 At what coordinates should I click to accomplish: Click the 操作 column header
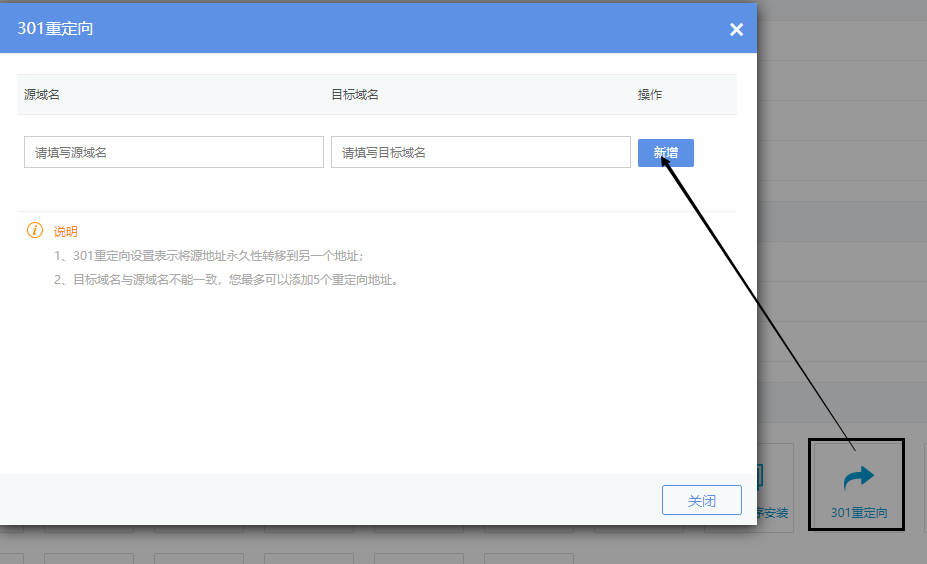coord(650,95)
